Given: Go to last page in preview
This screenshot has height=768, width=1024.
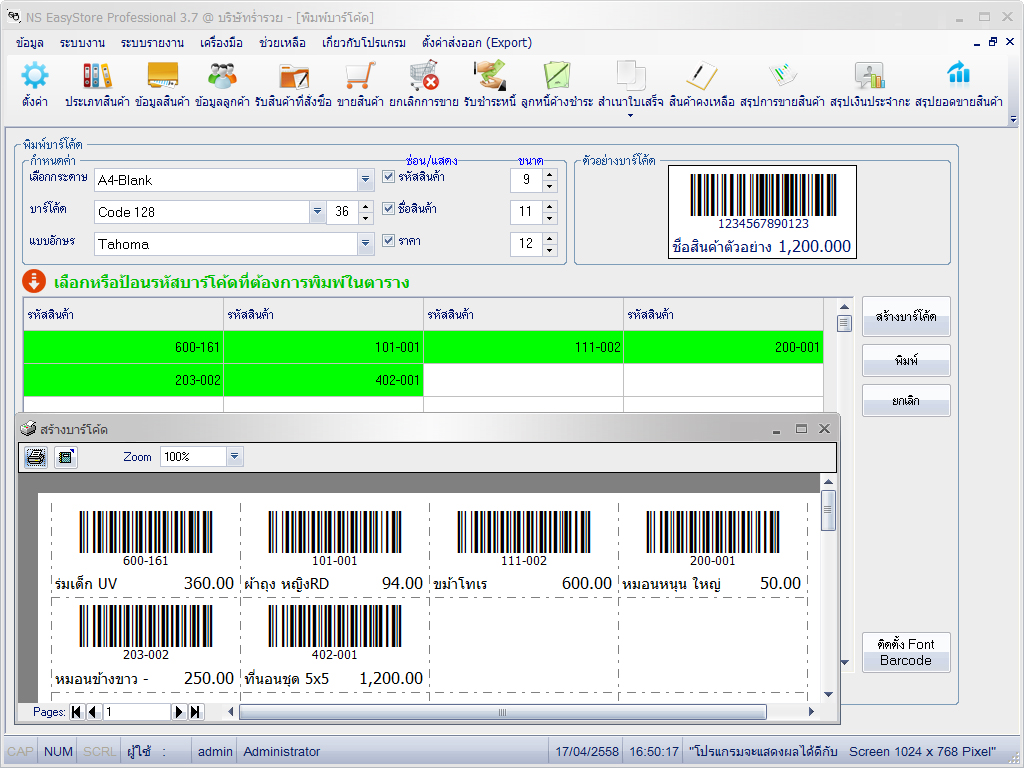Looking at the screenshot, I should [196, 712].
